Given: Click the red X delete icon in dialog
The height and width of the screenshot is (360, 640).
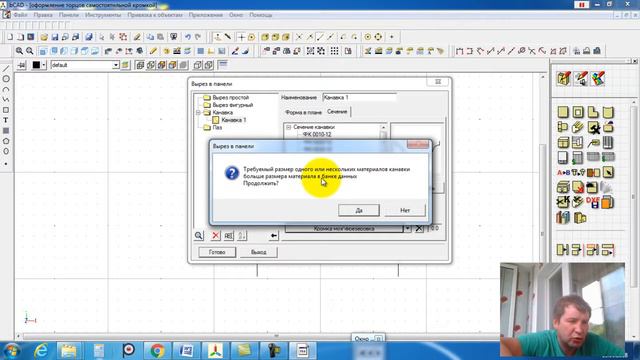Looking at the screenshot, I should [216, 236].
